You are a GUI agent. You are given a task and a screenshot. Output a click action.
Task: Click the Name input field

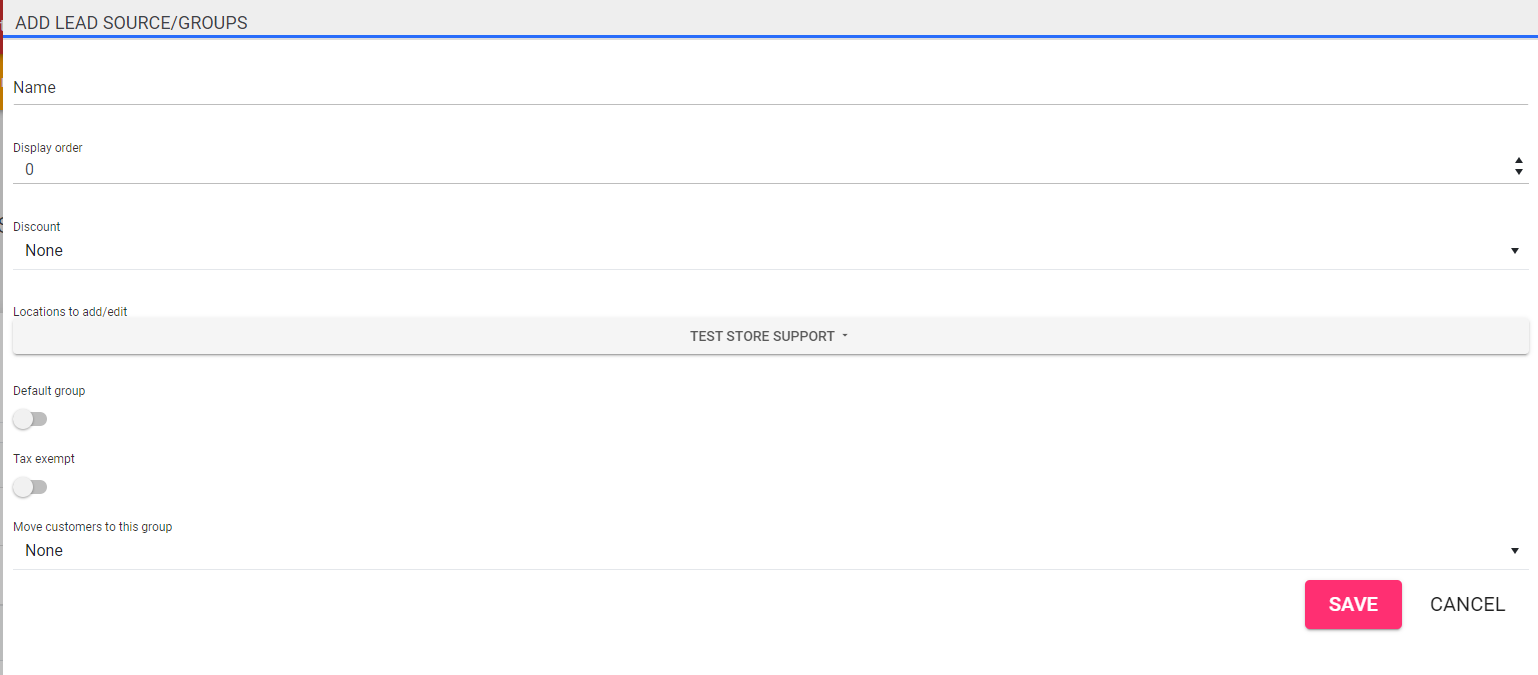coord(770,88)
